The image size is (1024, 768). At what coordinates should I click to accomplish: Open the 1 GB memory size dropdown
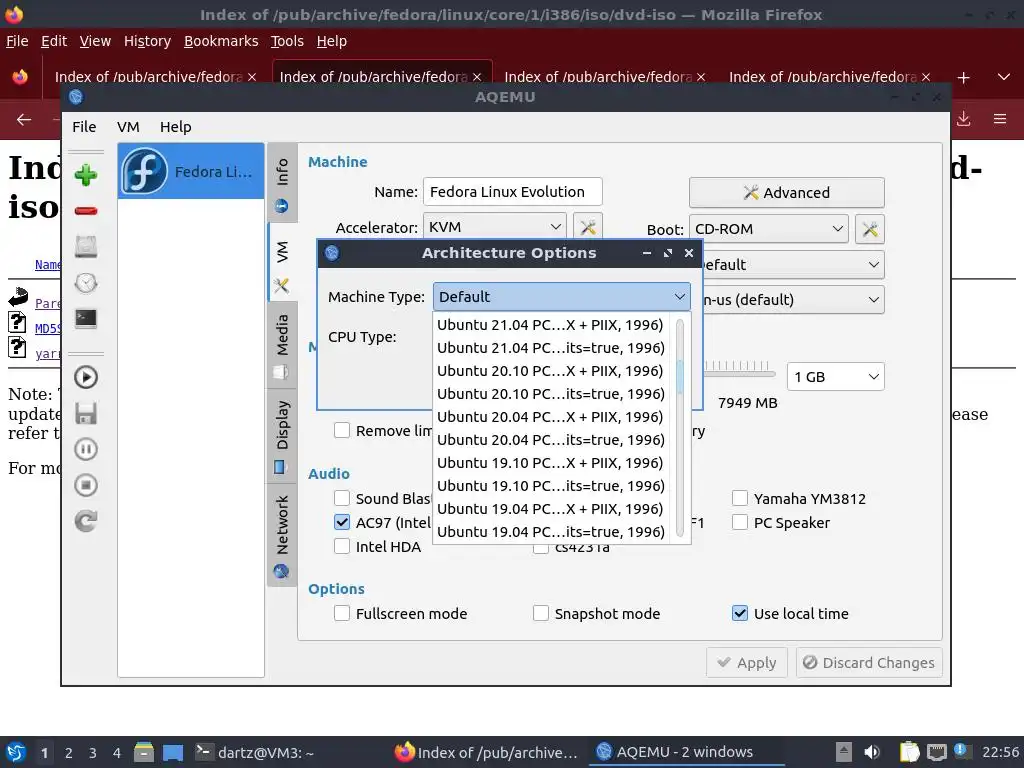[x=836, y=377]
